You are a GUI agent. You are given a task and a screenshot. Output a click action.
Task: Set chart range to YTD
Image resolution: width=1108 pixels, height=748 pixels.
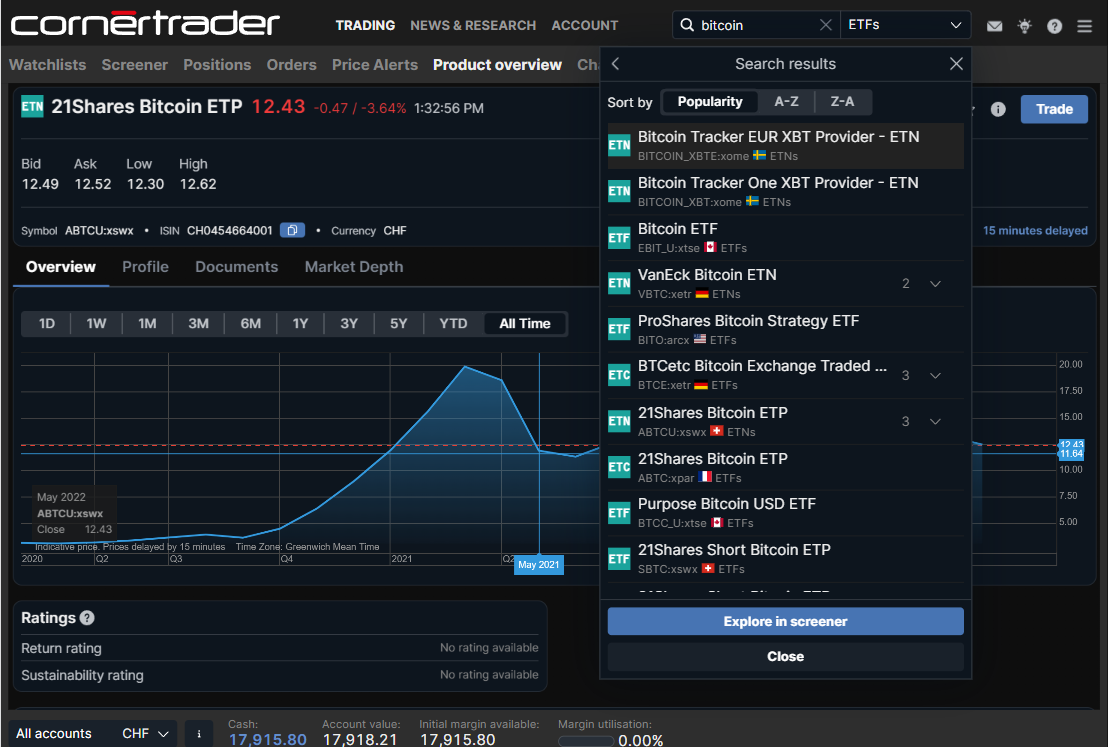(x=453, y=323)
